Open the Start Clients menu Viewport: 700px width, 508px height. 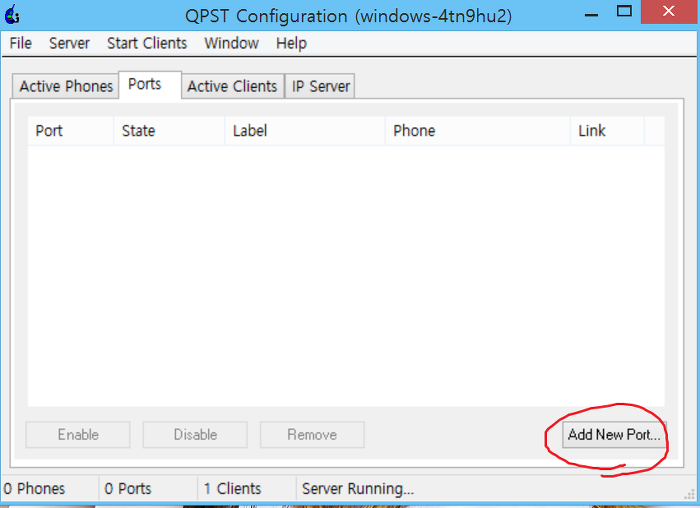[147, 43]
